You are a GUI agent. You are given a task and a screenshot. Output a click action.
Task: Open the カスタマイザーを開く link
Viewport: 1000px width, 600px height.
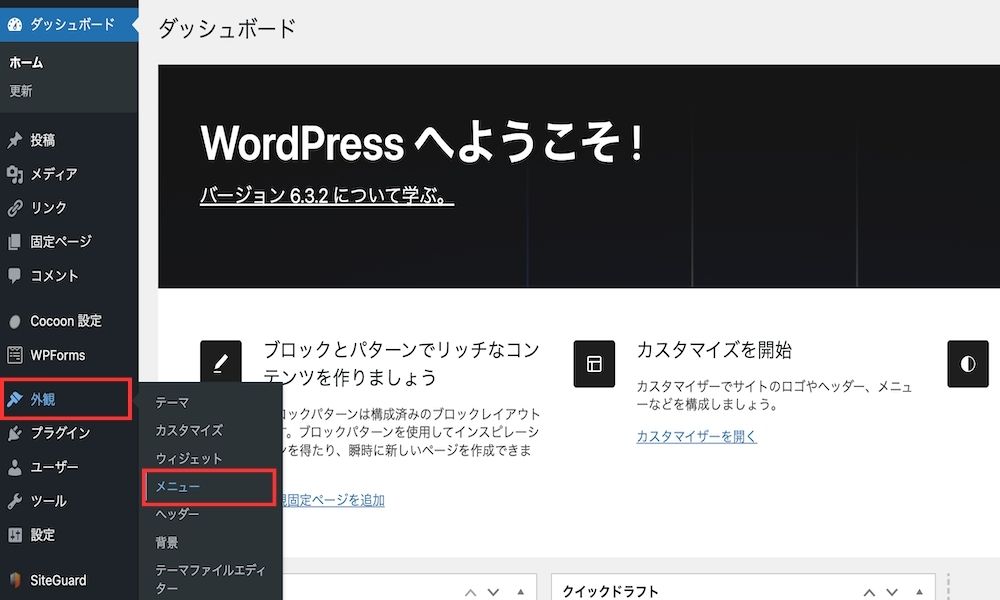point(696,436)
